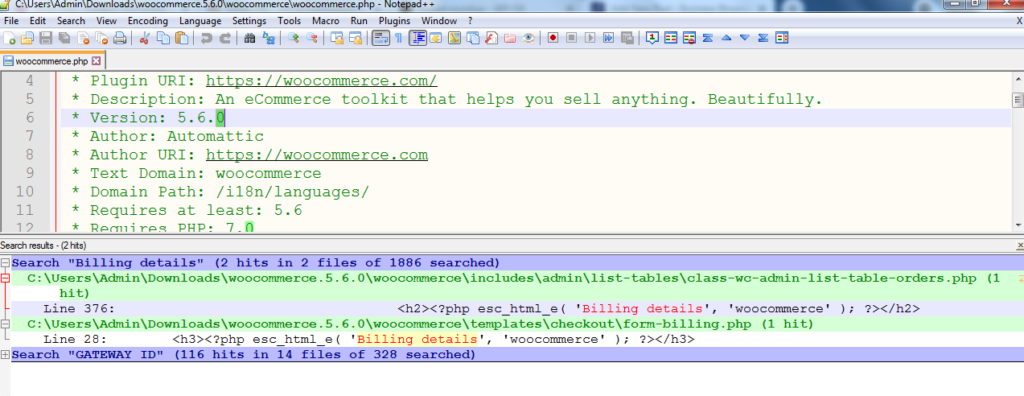The image size is (1024, 396).
Task: Click the User Defined Language icon
Action: [435, 38]
